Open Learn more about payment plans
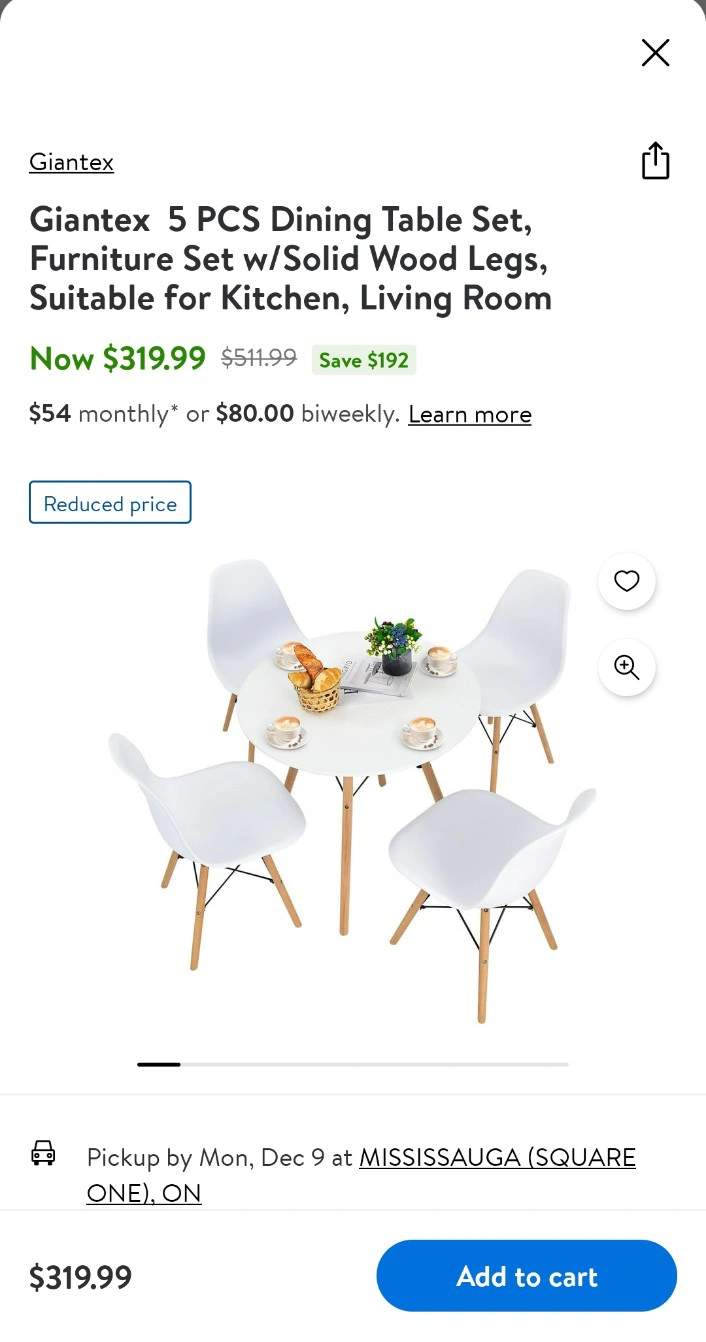This screenshot has height=1342, width=706. point(470,414)
